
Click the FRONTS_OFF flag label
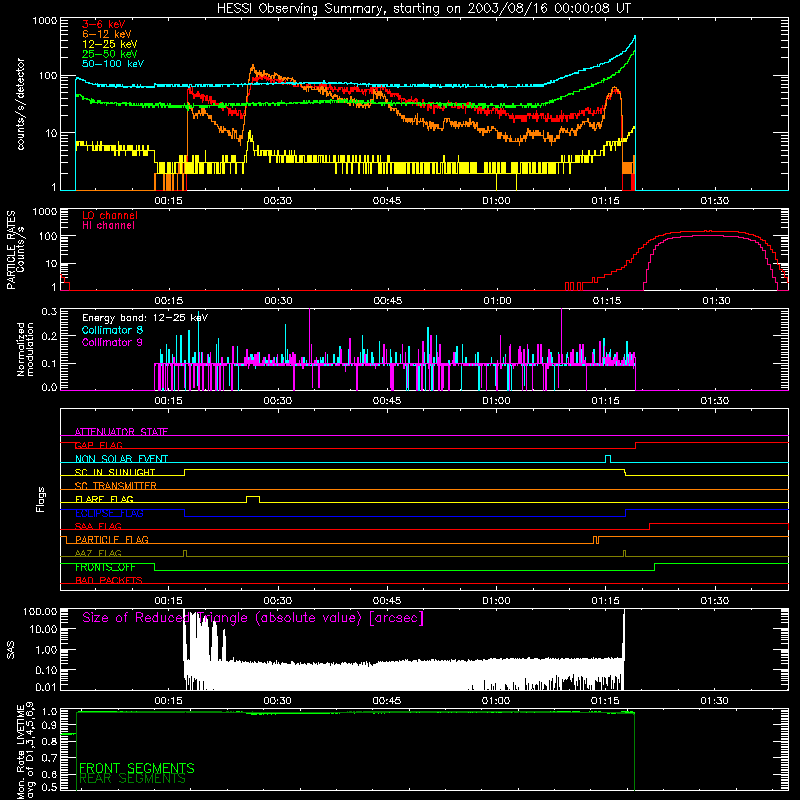point(105,567)
